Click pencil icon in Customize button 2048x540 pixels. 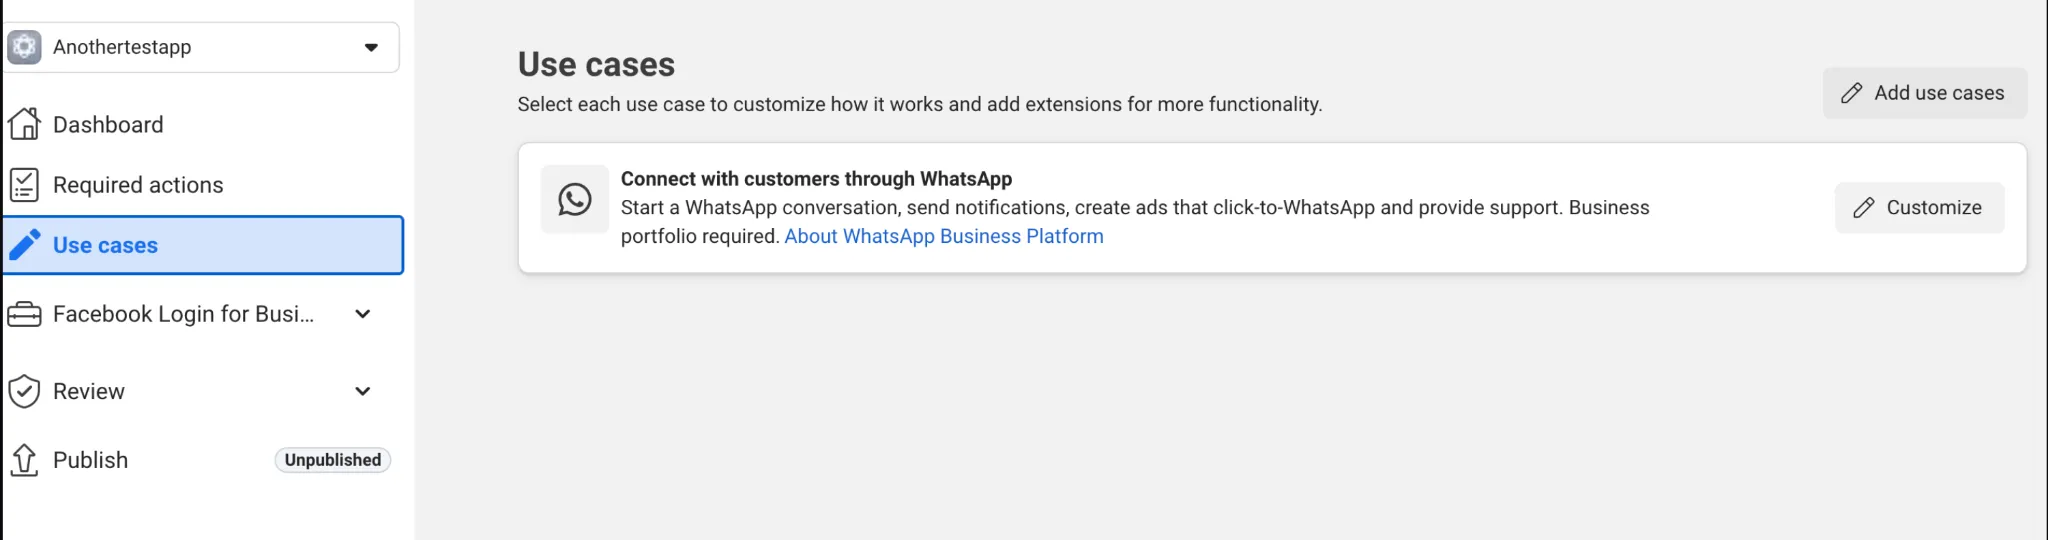(x=1864, y=208)
